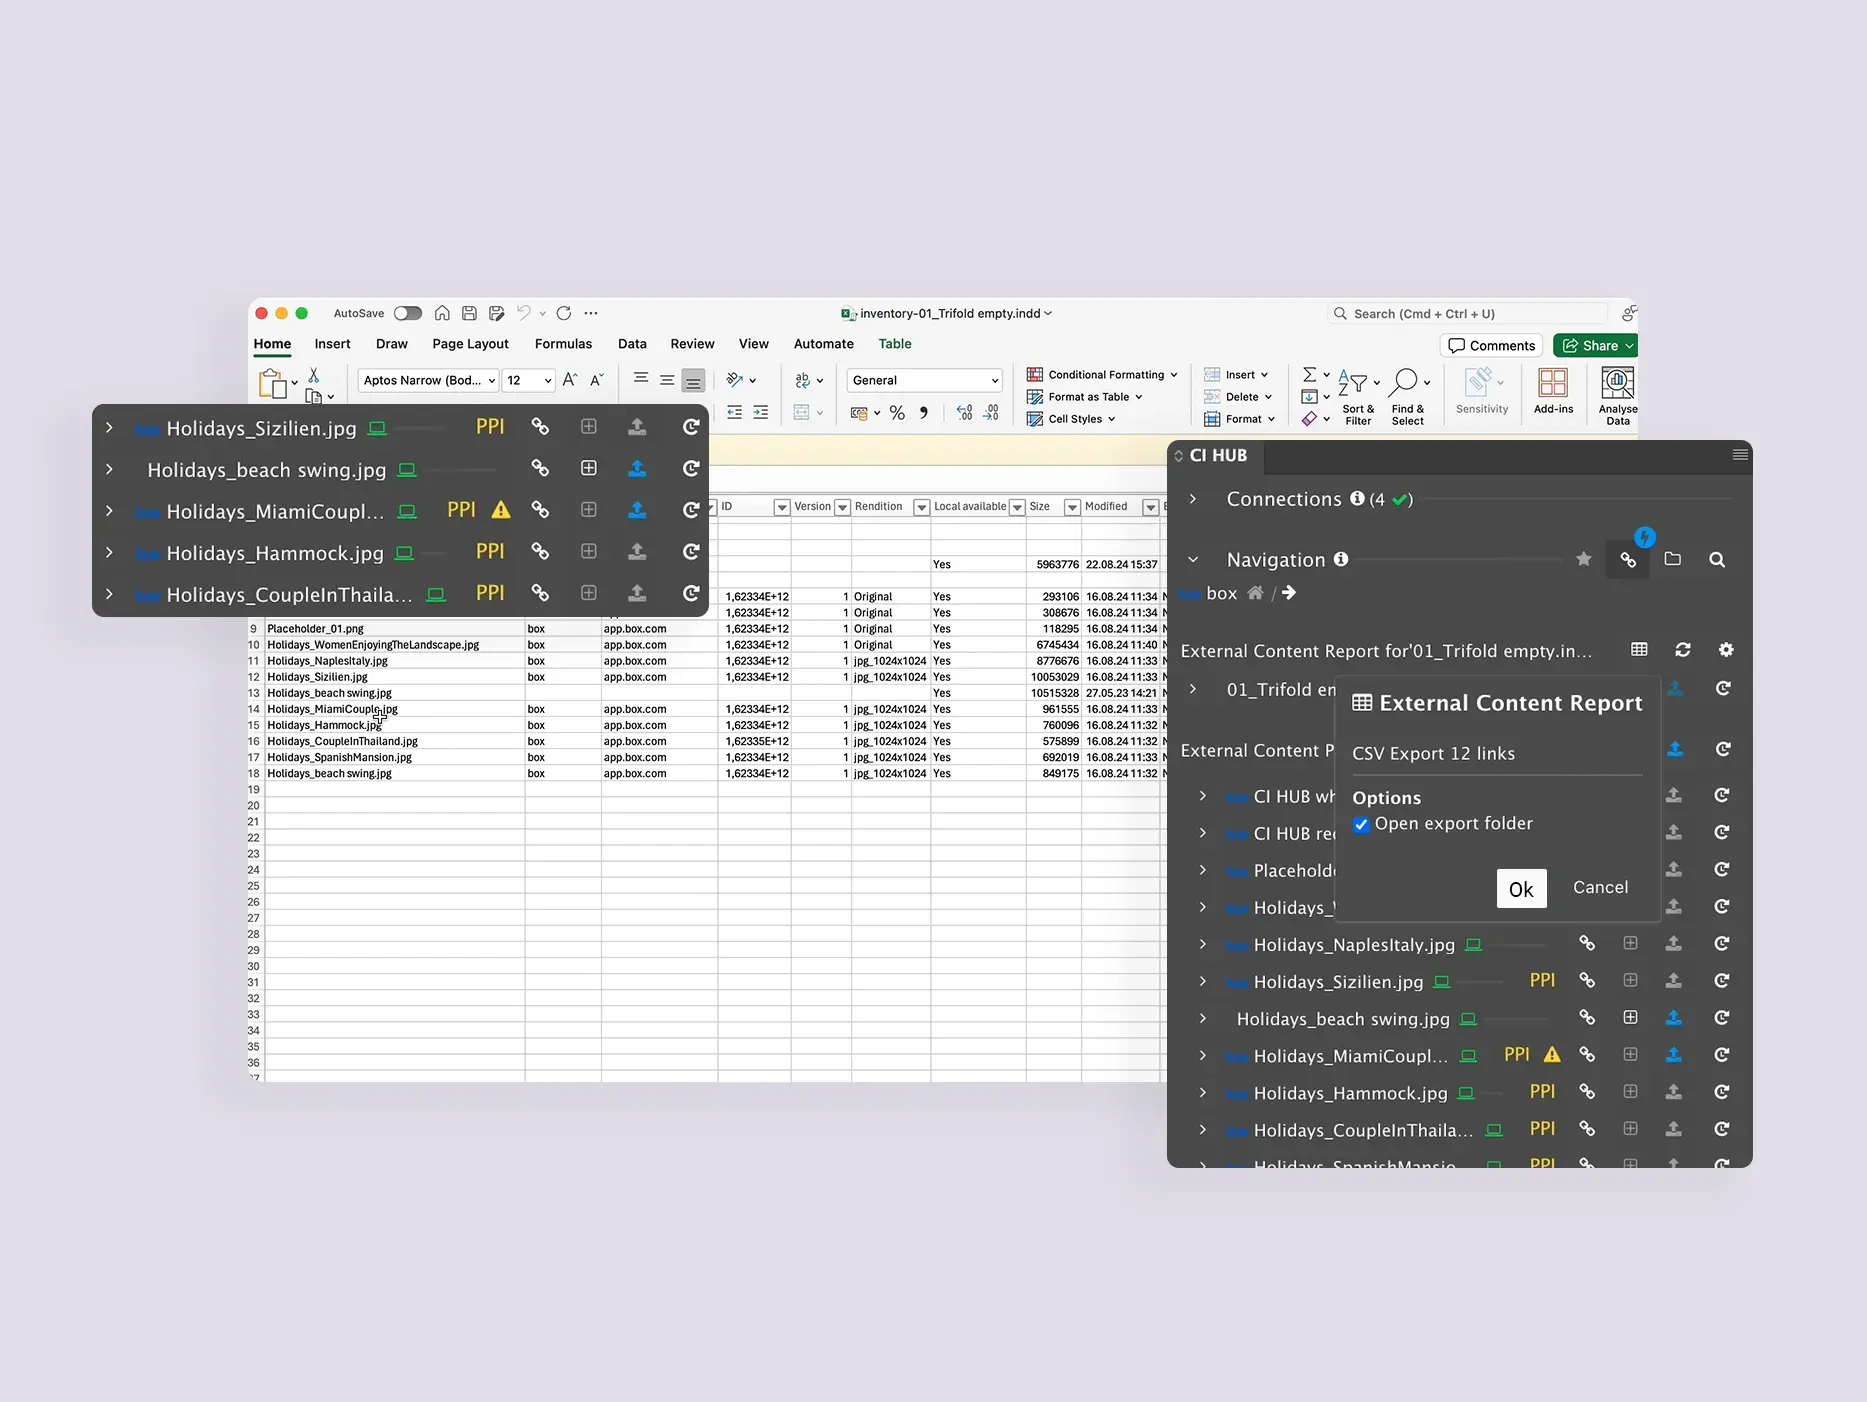The image size is (1867, 1402).
Task: Switch to the Formulas tab
Action: 563,343
